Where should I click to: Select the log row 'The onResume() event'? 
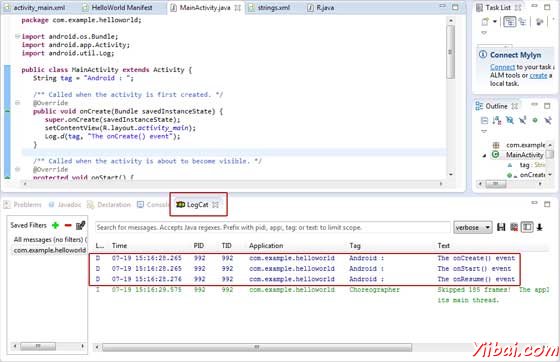point(305,279)
